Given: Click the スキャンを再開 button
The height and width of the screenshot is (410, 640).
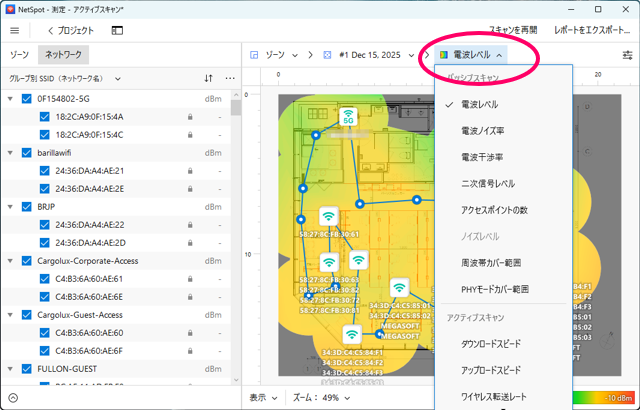Looking at the screenshot, I should click(512, 31).
